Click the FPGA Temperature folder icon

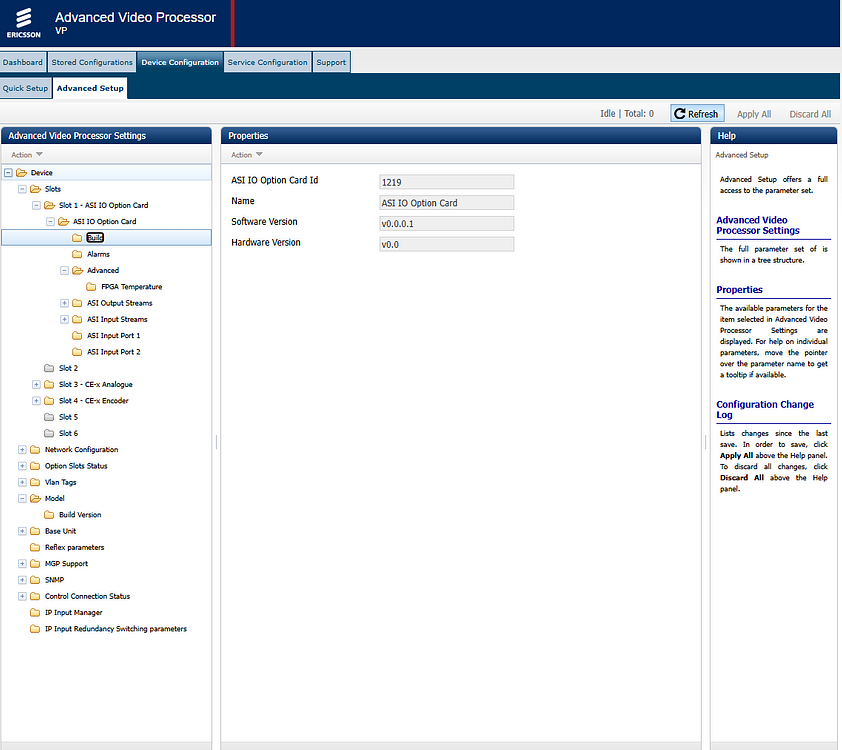click(91, 287)
